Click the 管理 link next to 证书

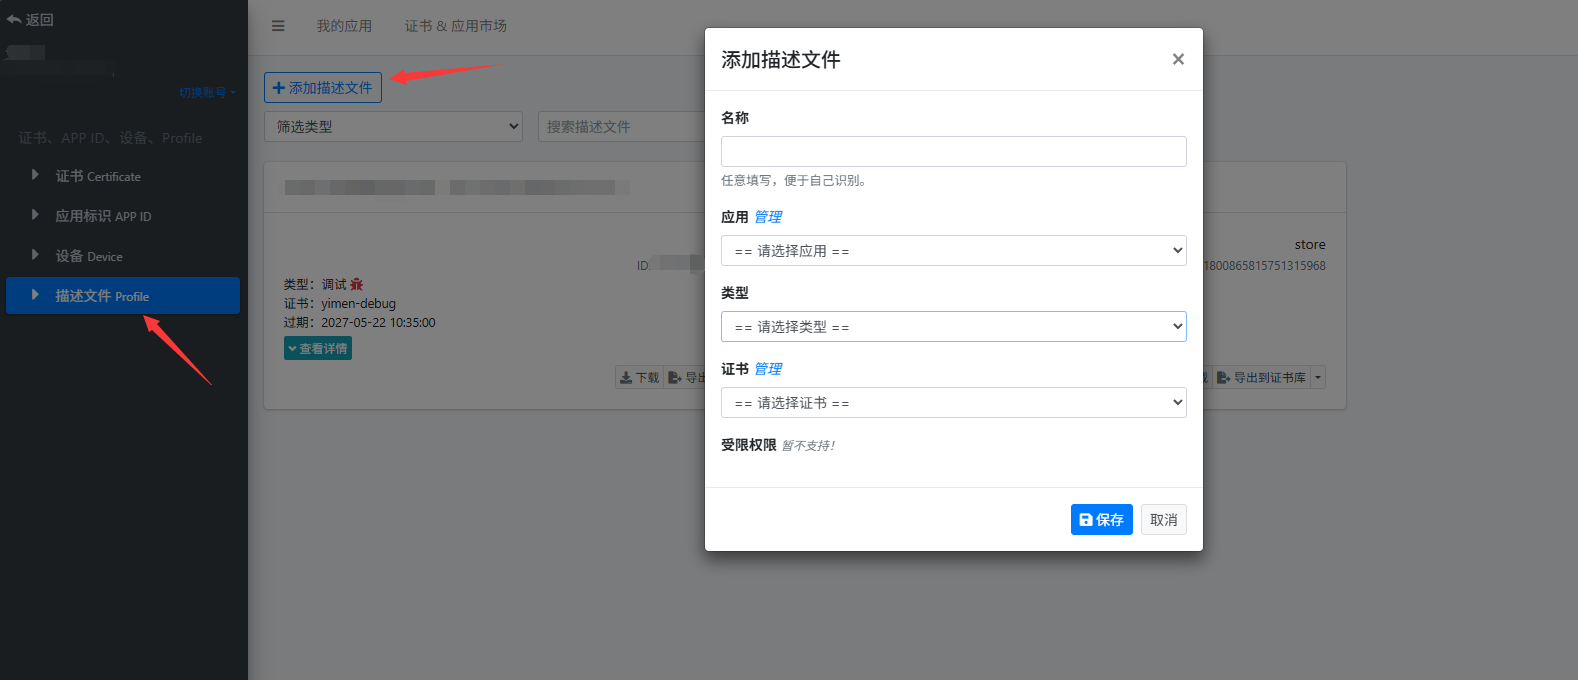768,369
